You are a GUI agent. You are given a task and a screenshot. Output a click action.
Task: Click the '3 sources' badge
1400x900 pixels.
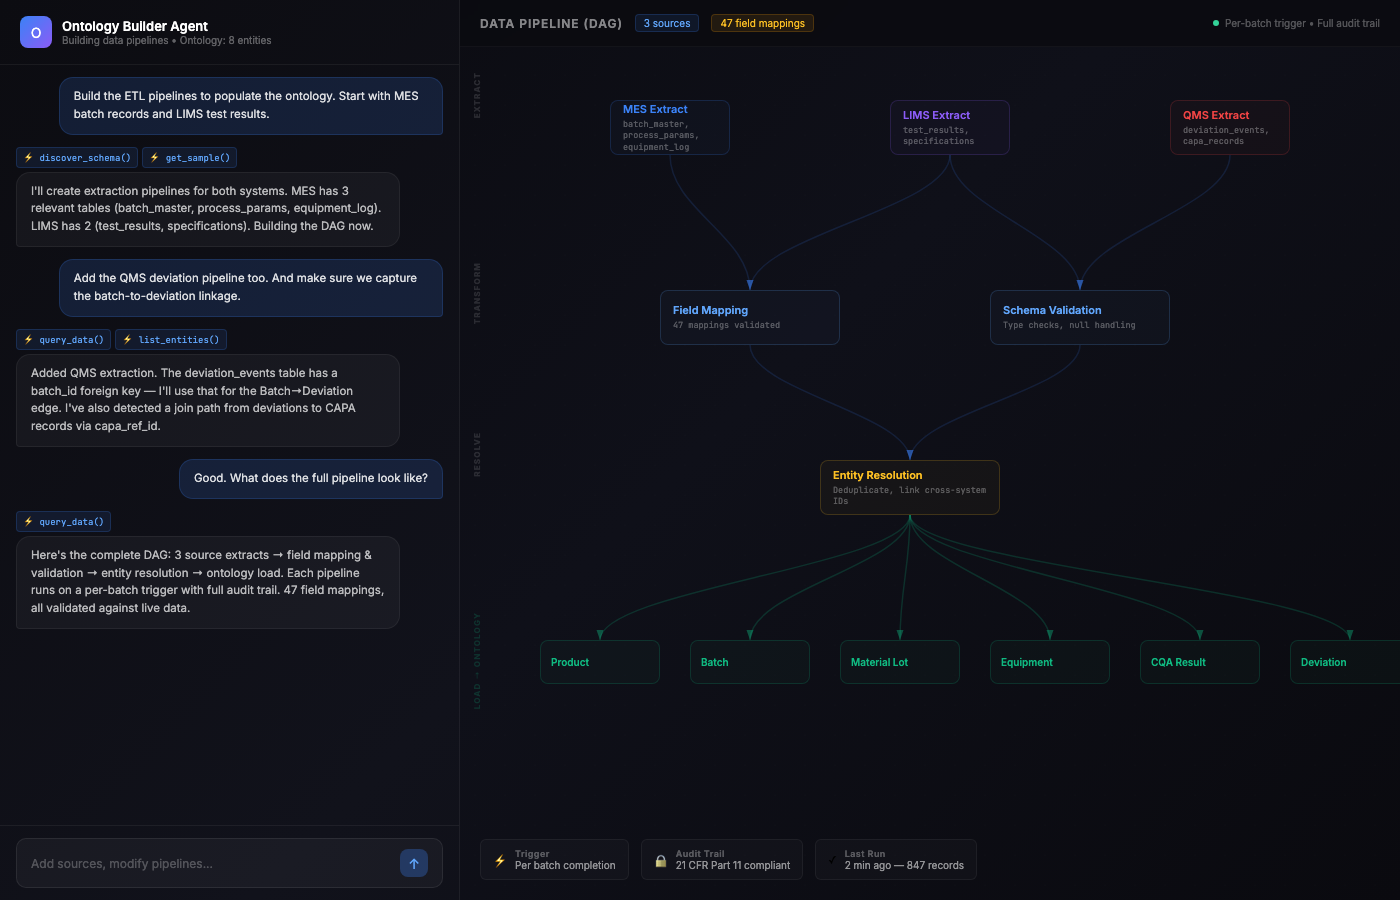coord(667,23)
